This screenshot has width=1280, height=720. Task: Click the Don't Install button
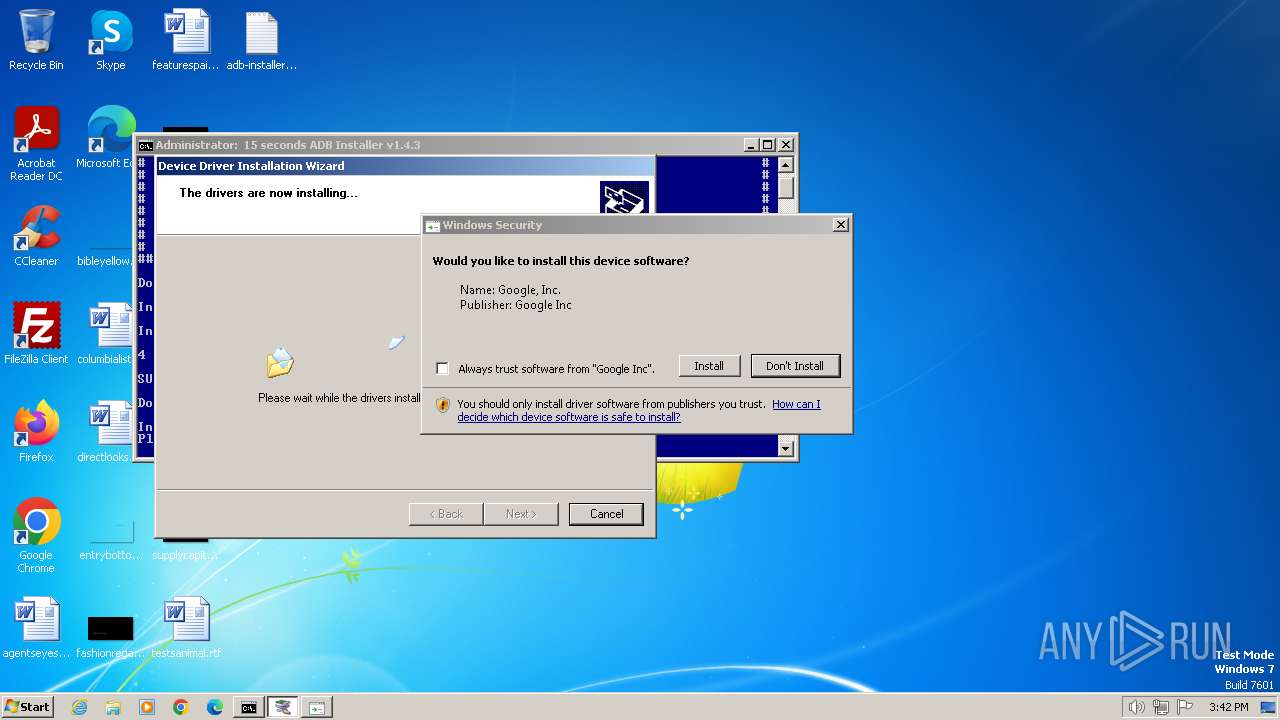[795, 366]
